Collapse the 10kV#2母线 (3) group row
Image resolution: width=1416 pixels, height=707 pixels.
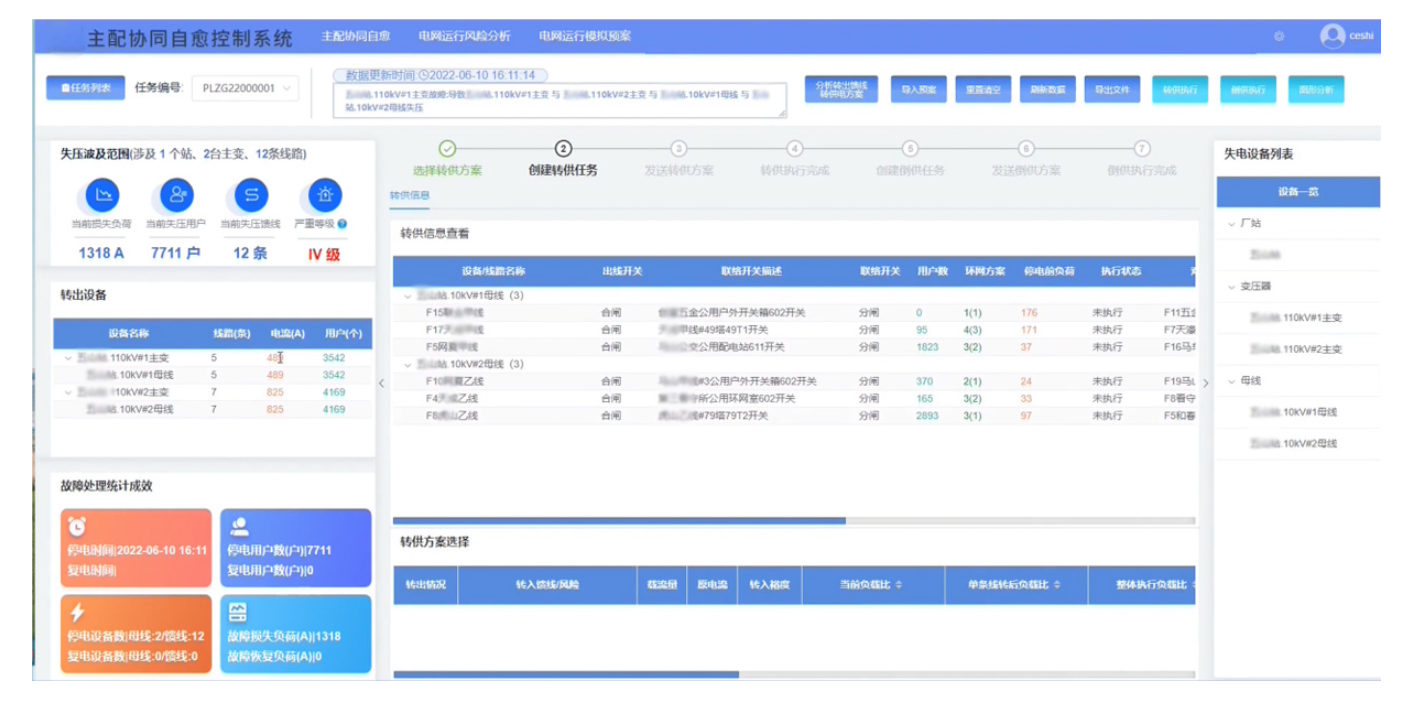click(407, 364)
